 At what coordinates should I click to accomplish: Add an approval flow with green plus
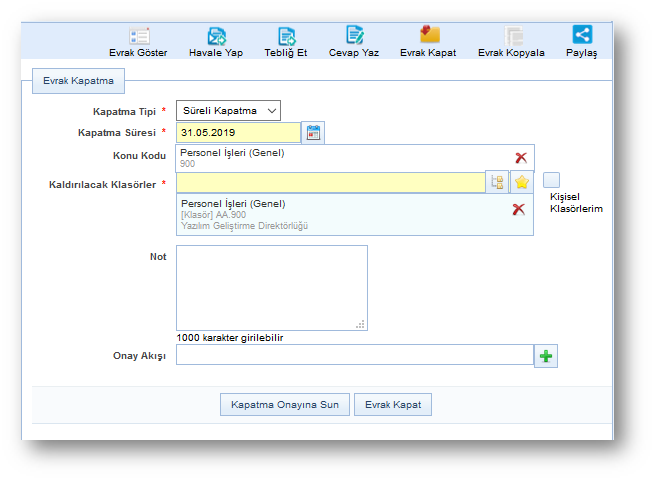click(546, 356)
